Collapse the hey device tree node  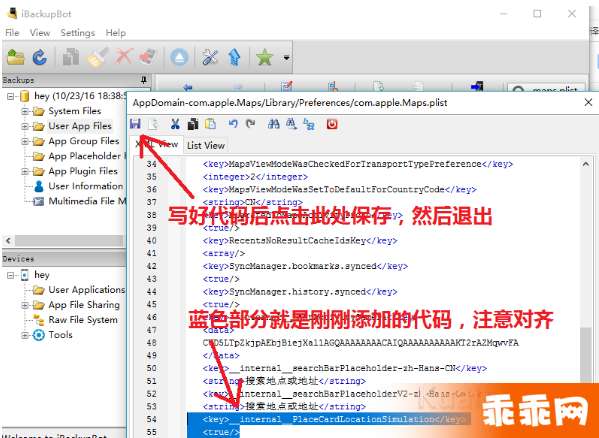[10, 275]
